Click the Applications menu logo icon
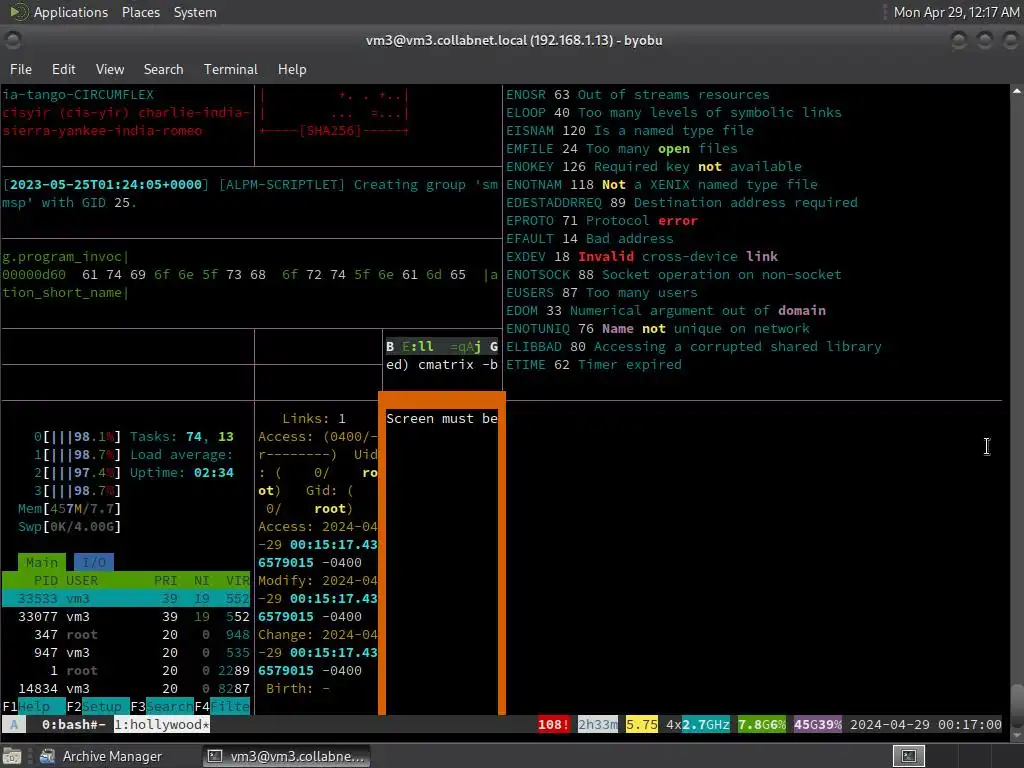 coord(18,12)
